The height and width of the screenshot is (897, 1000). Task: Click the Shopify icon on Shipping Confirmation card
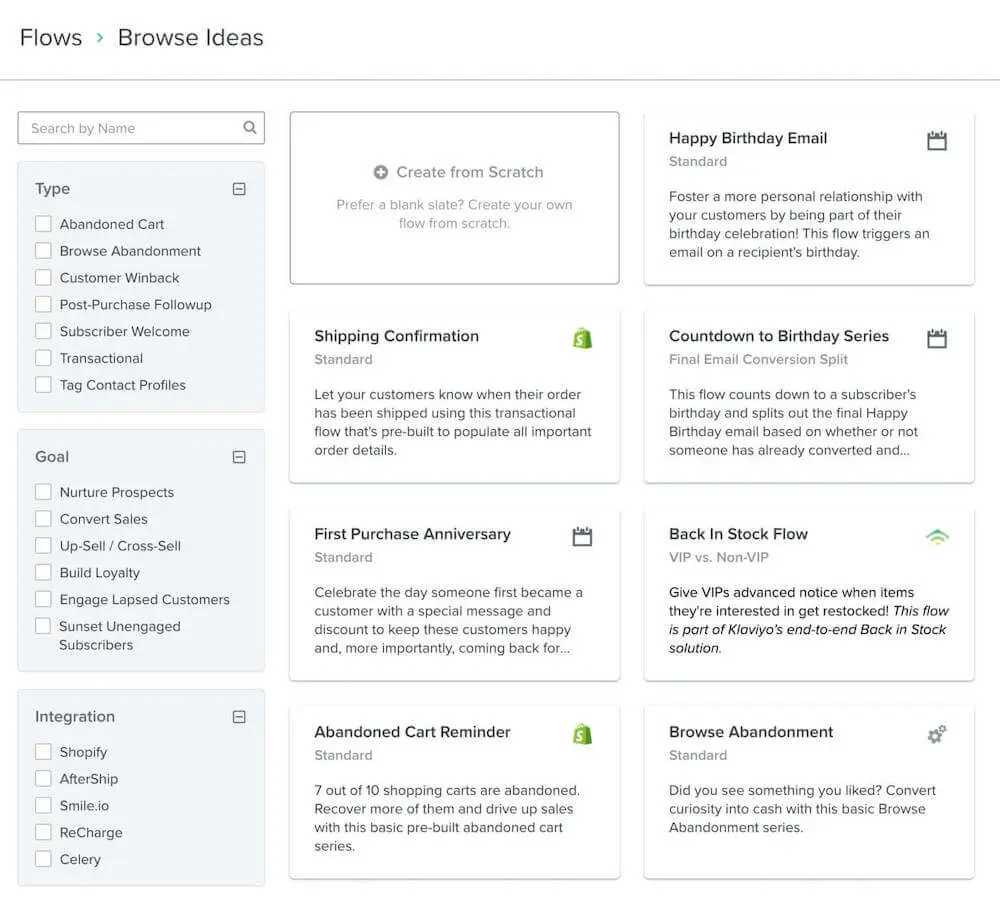click(x=582, y=338)
